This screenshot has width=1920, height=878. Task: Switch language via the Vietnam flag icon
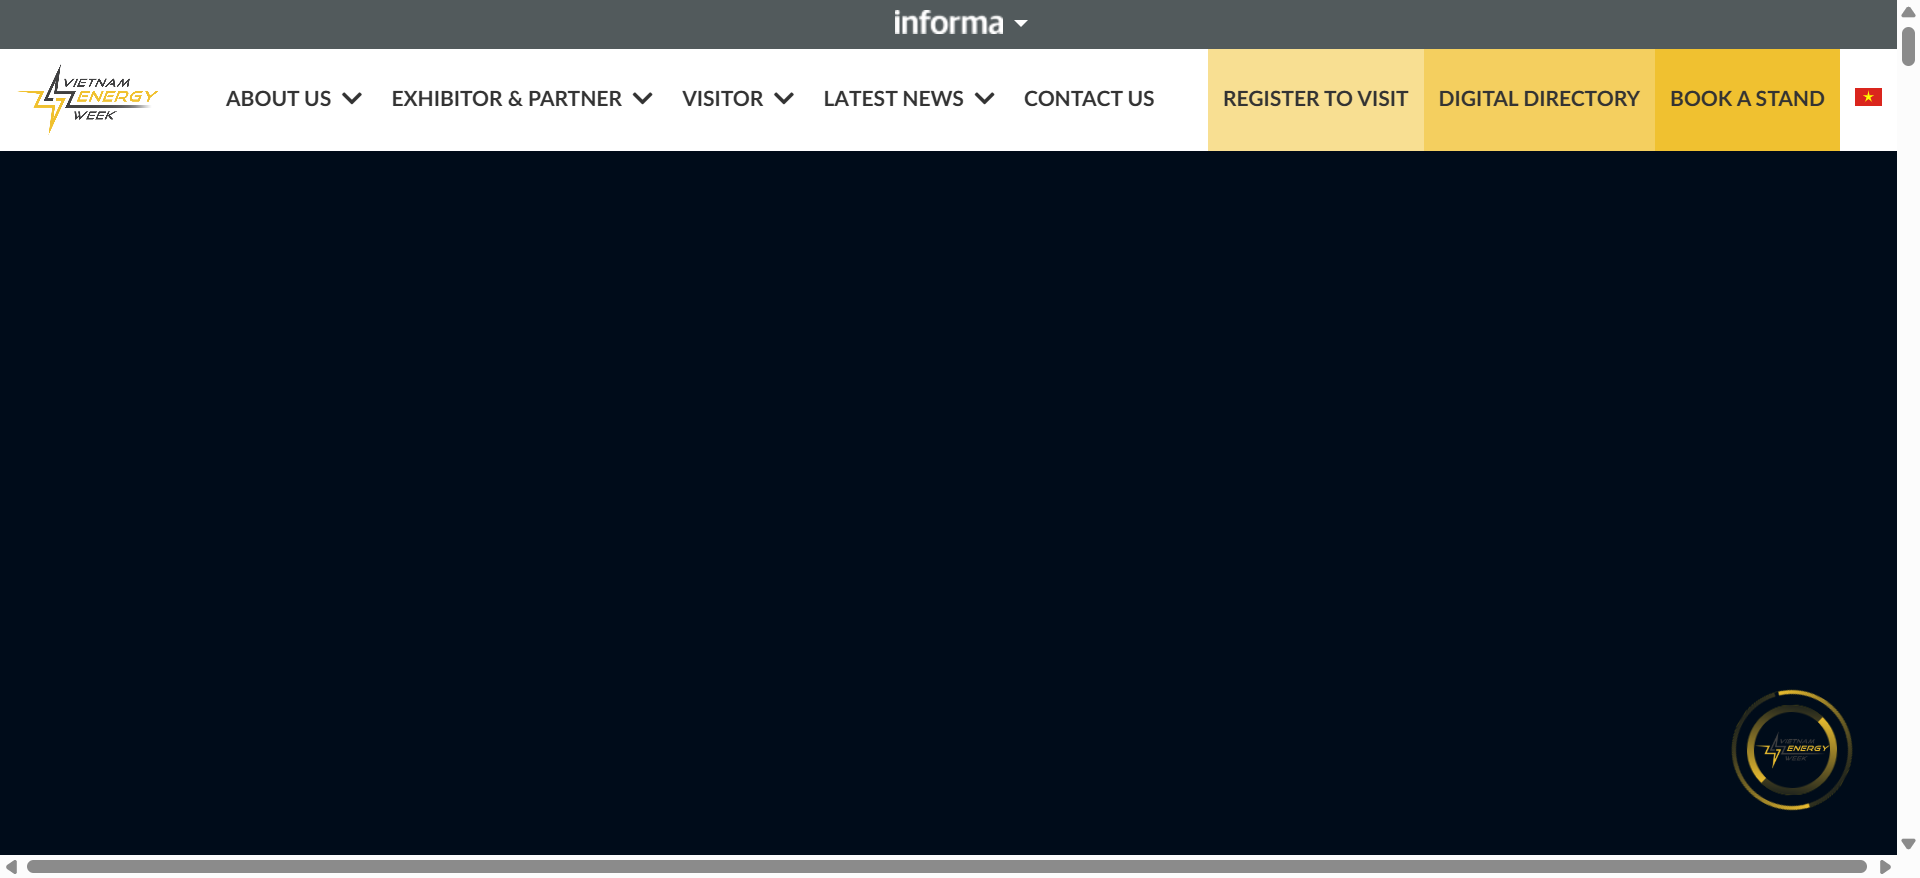[x=1868, y=97]
